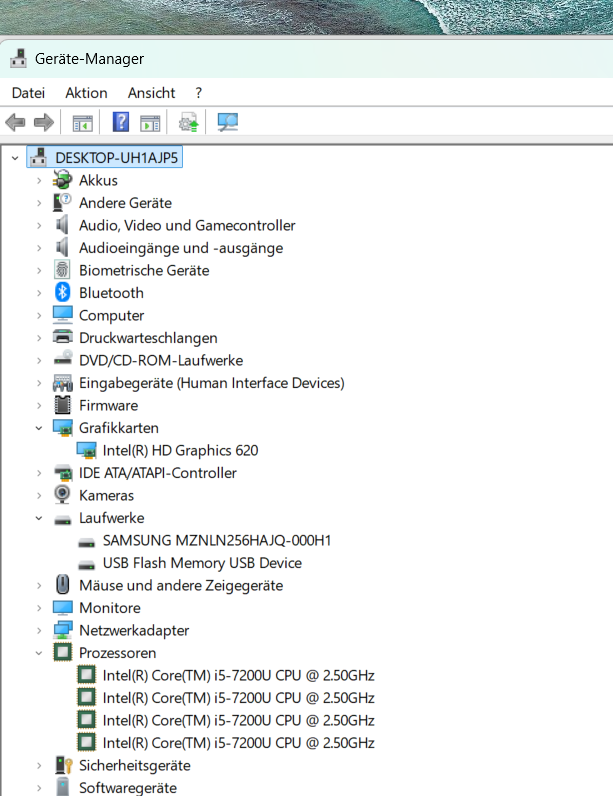This screenshot has width=613, height=796.
Task: Select the Netzwerkadapter network icon
Action: [62, 630]
